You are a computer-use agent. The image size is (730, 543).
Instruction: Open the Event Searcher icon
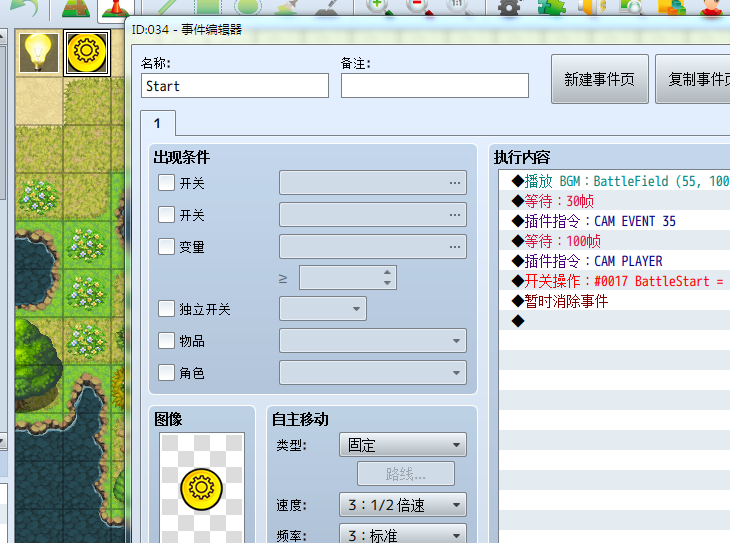coord(631,7)
